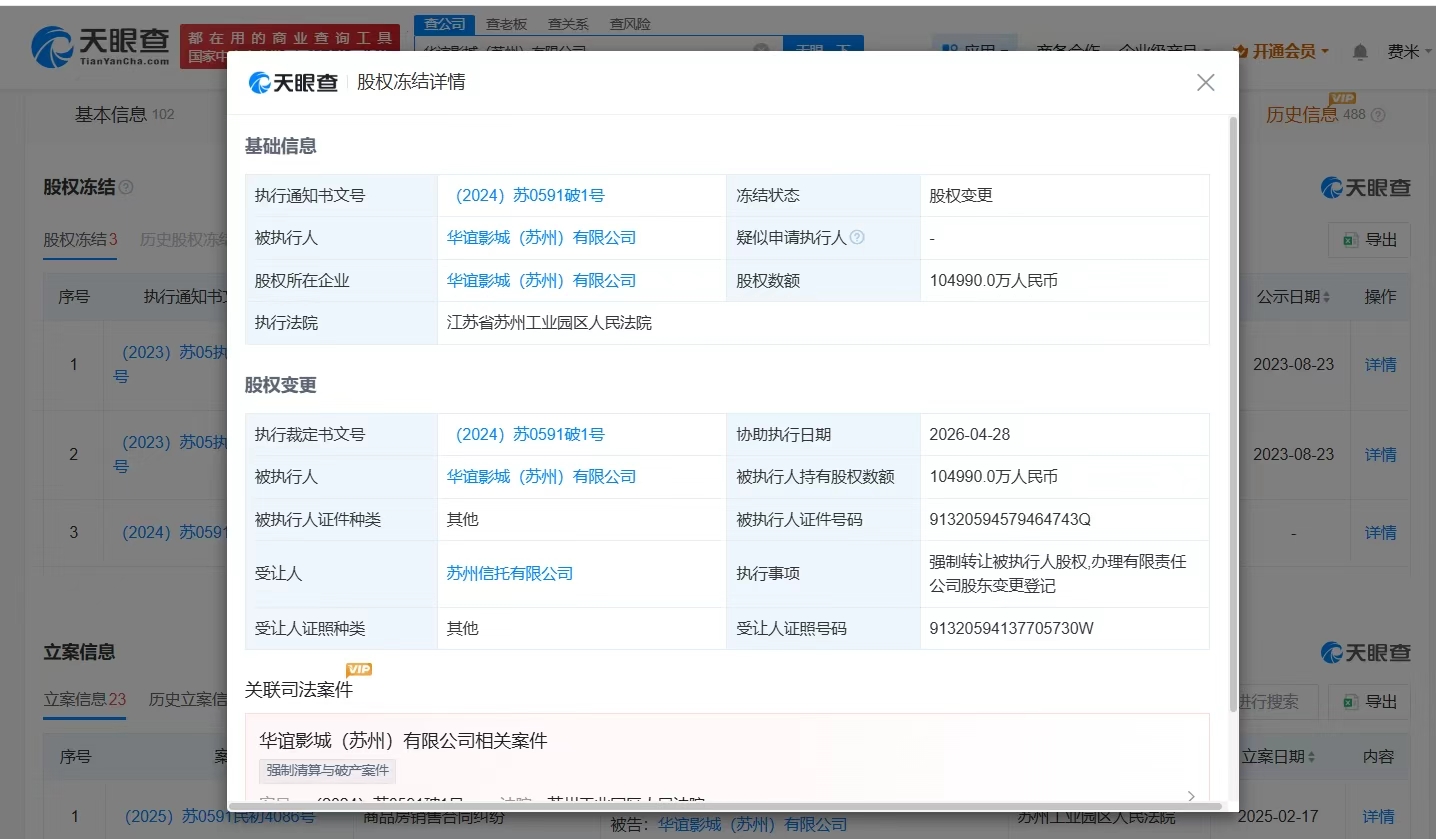Select the 历史信息 488 tab
Screen dimensions: 1436x839
[x=1316, y=115]
